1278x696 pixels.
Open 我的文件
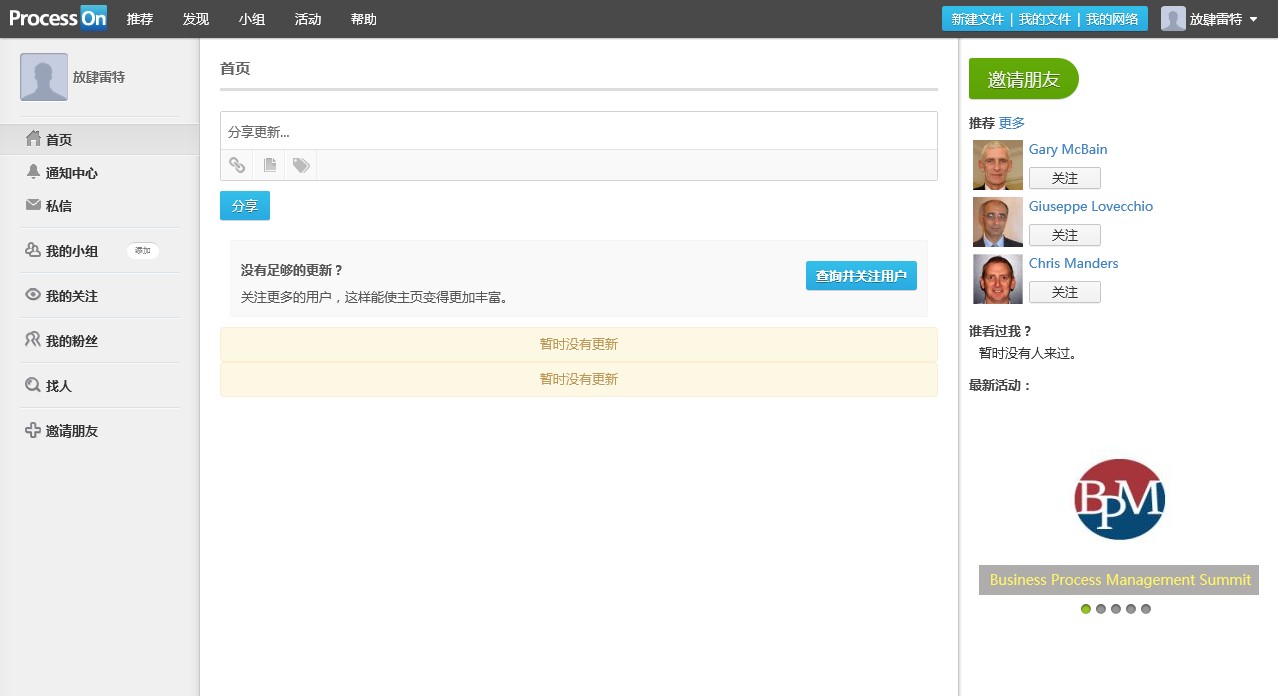click(x=1045, y=19)
